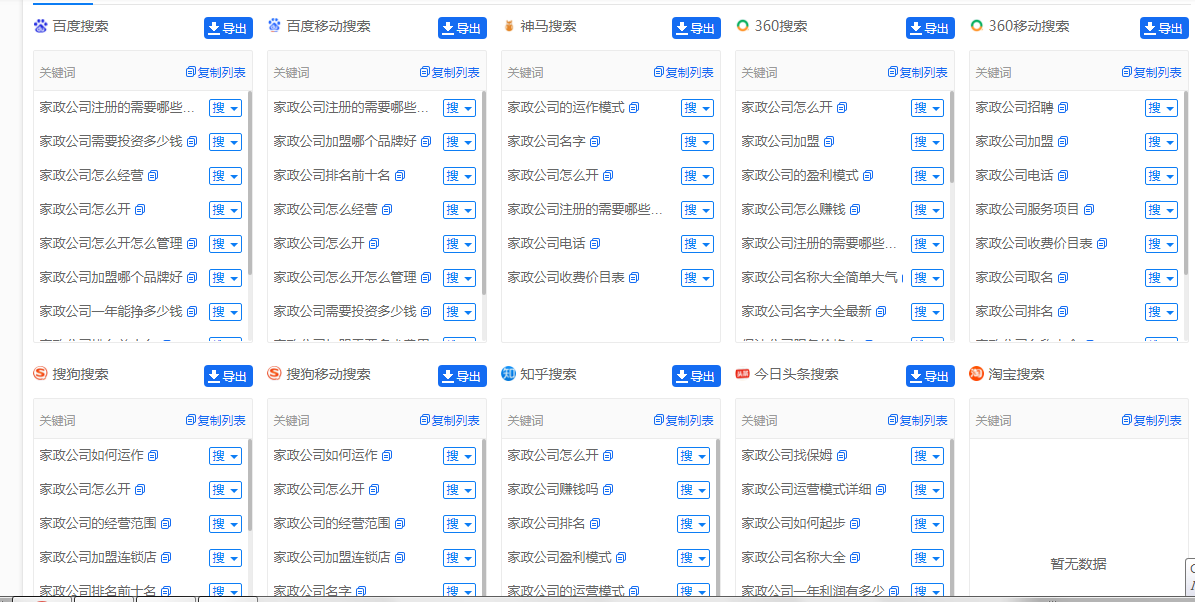This screenshot has width=1195, height=602.
Task: Click 复制列表 in the 淘宝搜索 panel
Action: click(1152, 421)
